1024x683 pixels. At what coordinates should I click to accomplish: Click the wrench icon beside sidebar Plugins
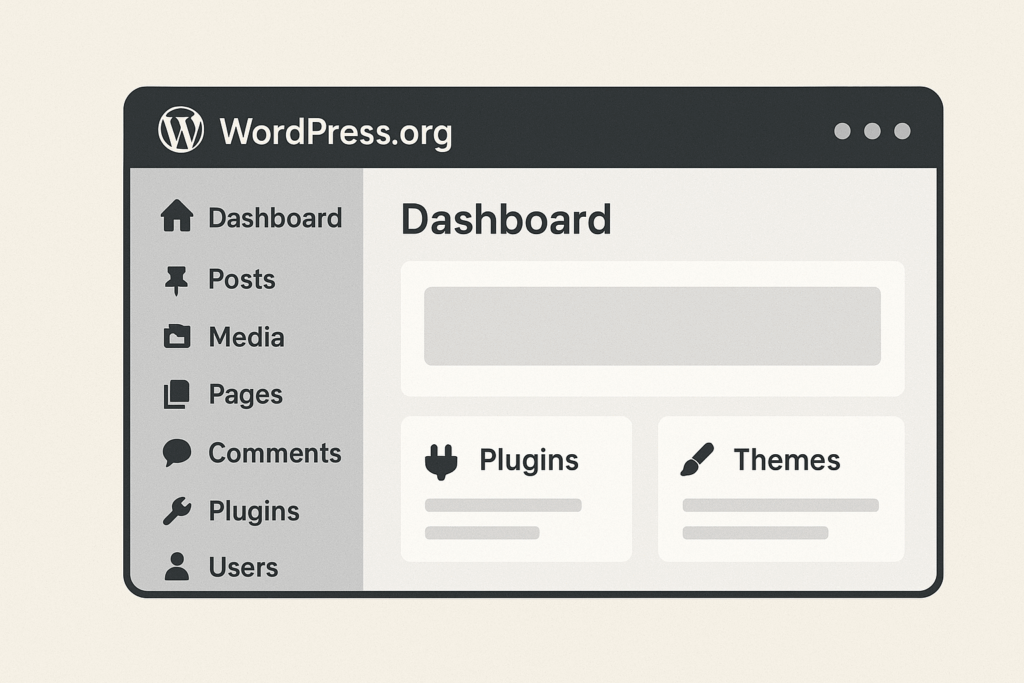(x=176, y=512)
